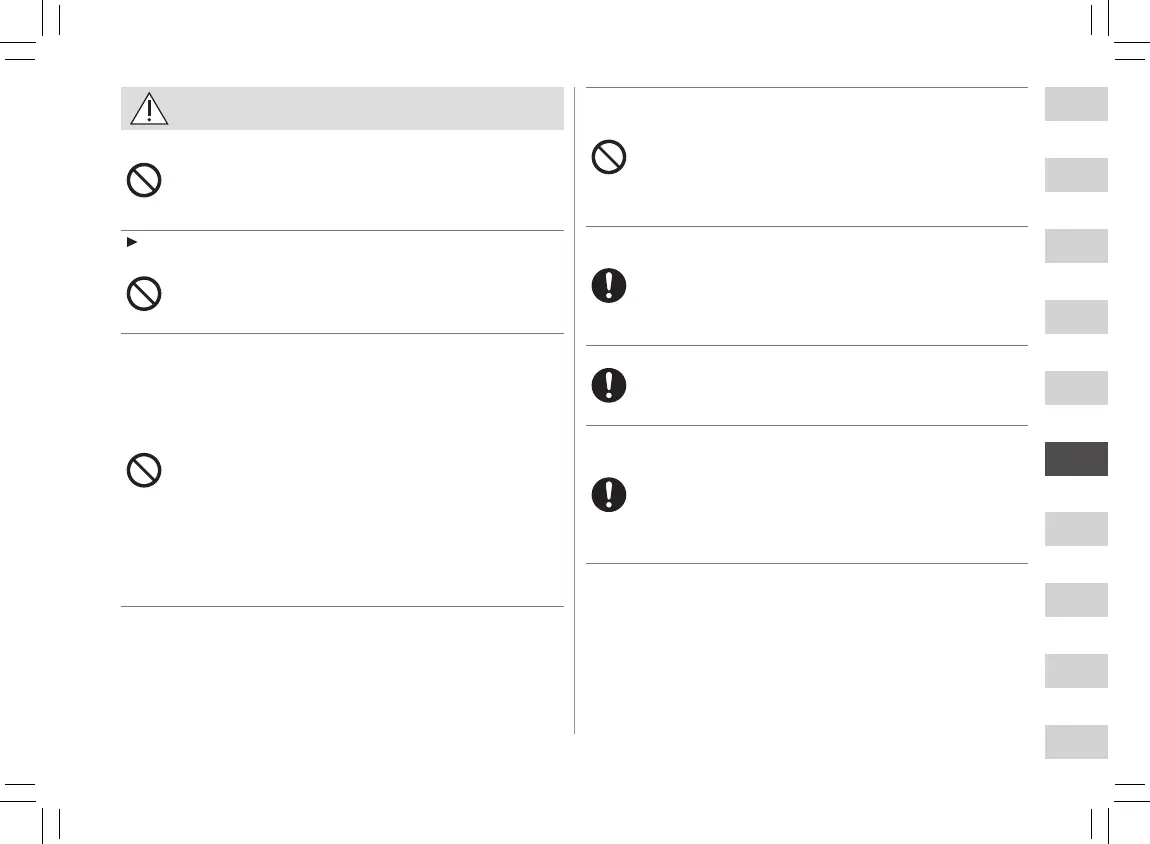Open the fourth gray side tab from top
This screenshot has height=844, width=1150.
[x=1076, y=317]
